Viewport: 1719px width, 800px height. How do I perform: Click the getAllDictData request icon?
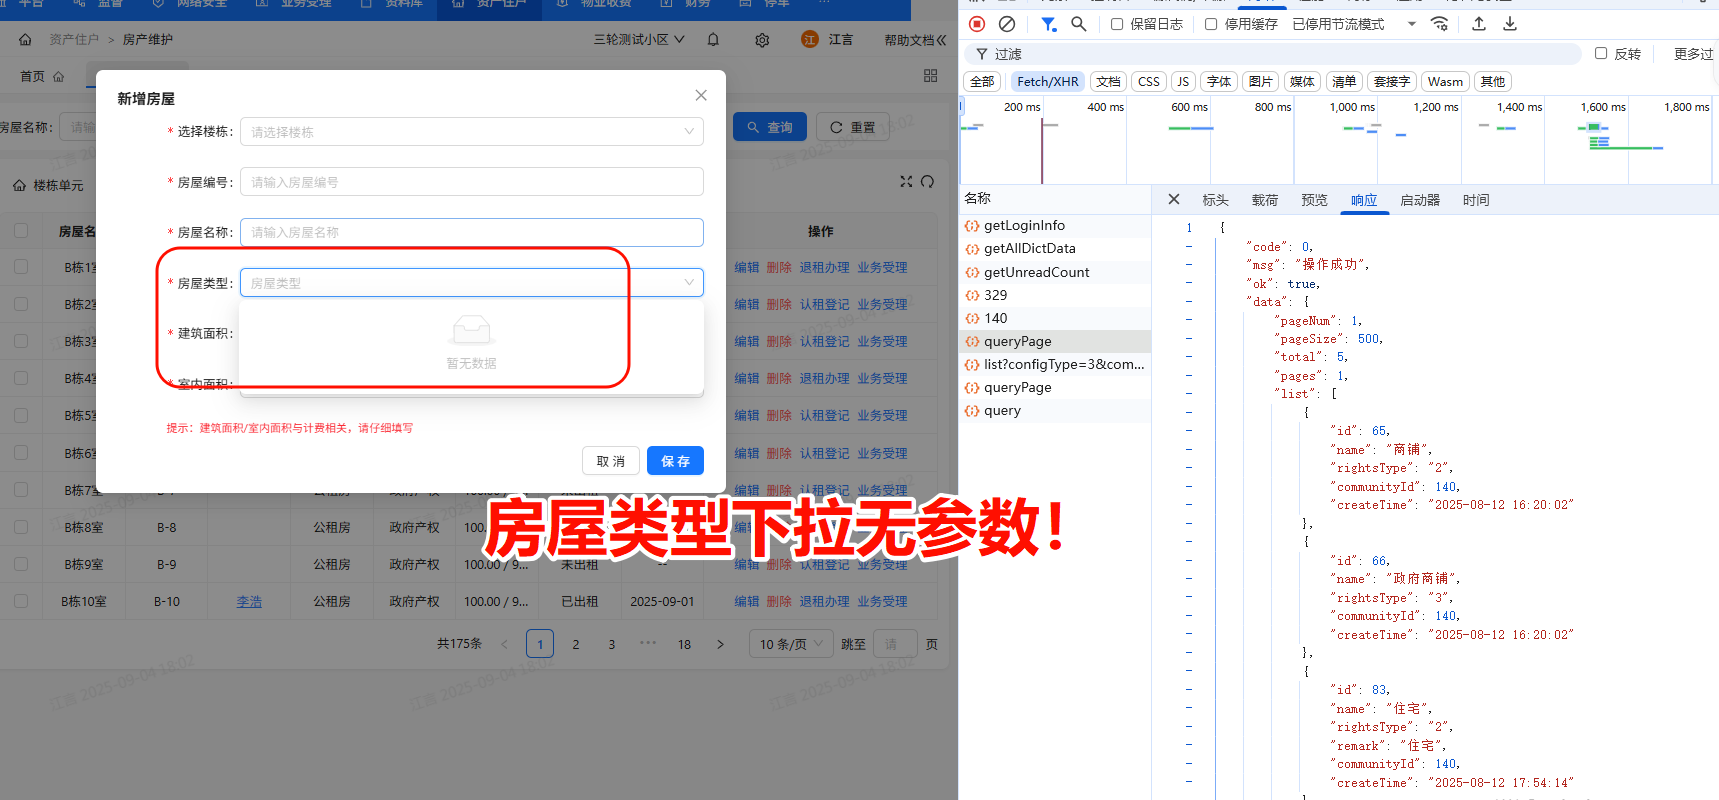[972, 249]
